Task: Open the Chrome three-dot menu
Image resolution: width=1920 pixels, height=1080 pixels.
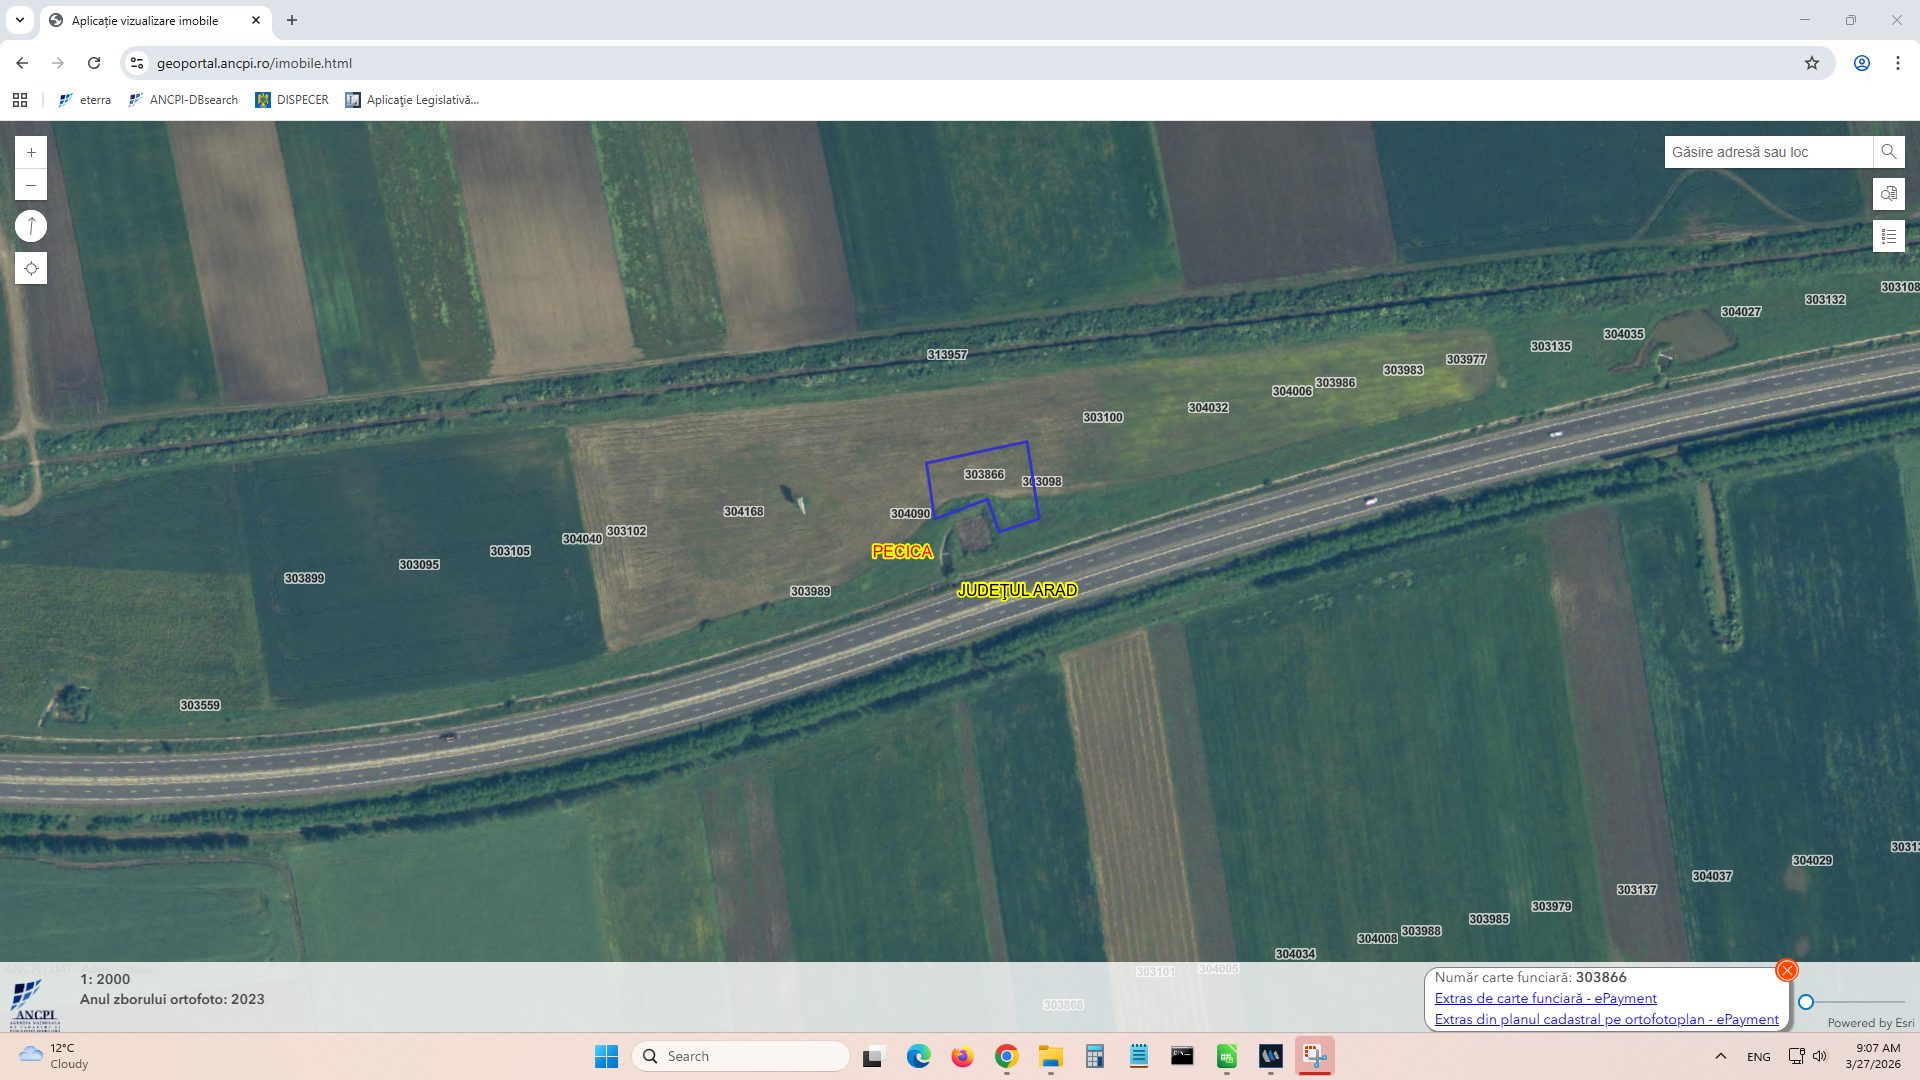Action: pos(1897,63)
